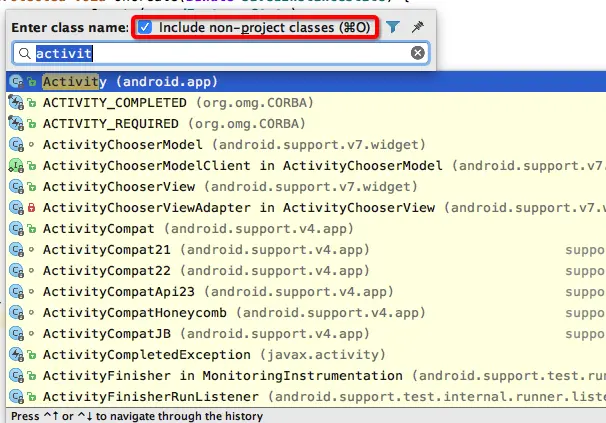Click package-private dot on ActivityChooserModel row
The height and width of the screenshot is (423, 606).
pyautogui.click(x=32, y=145)
